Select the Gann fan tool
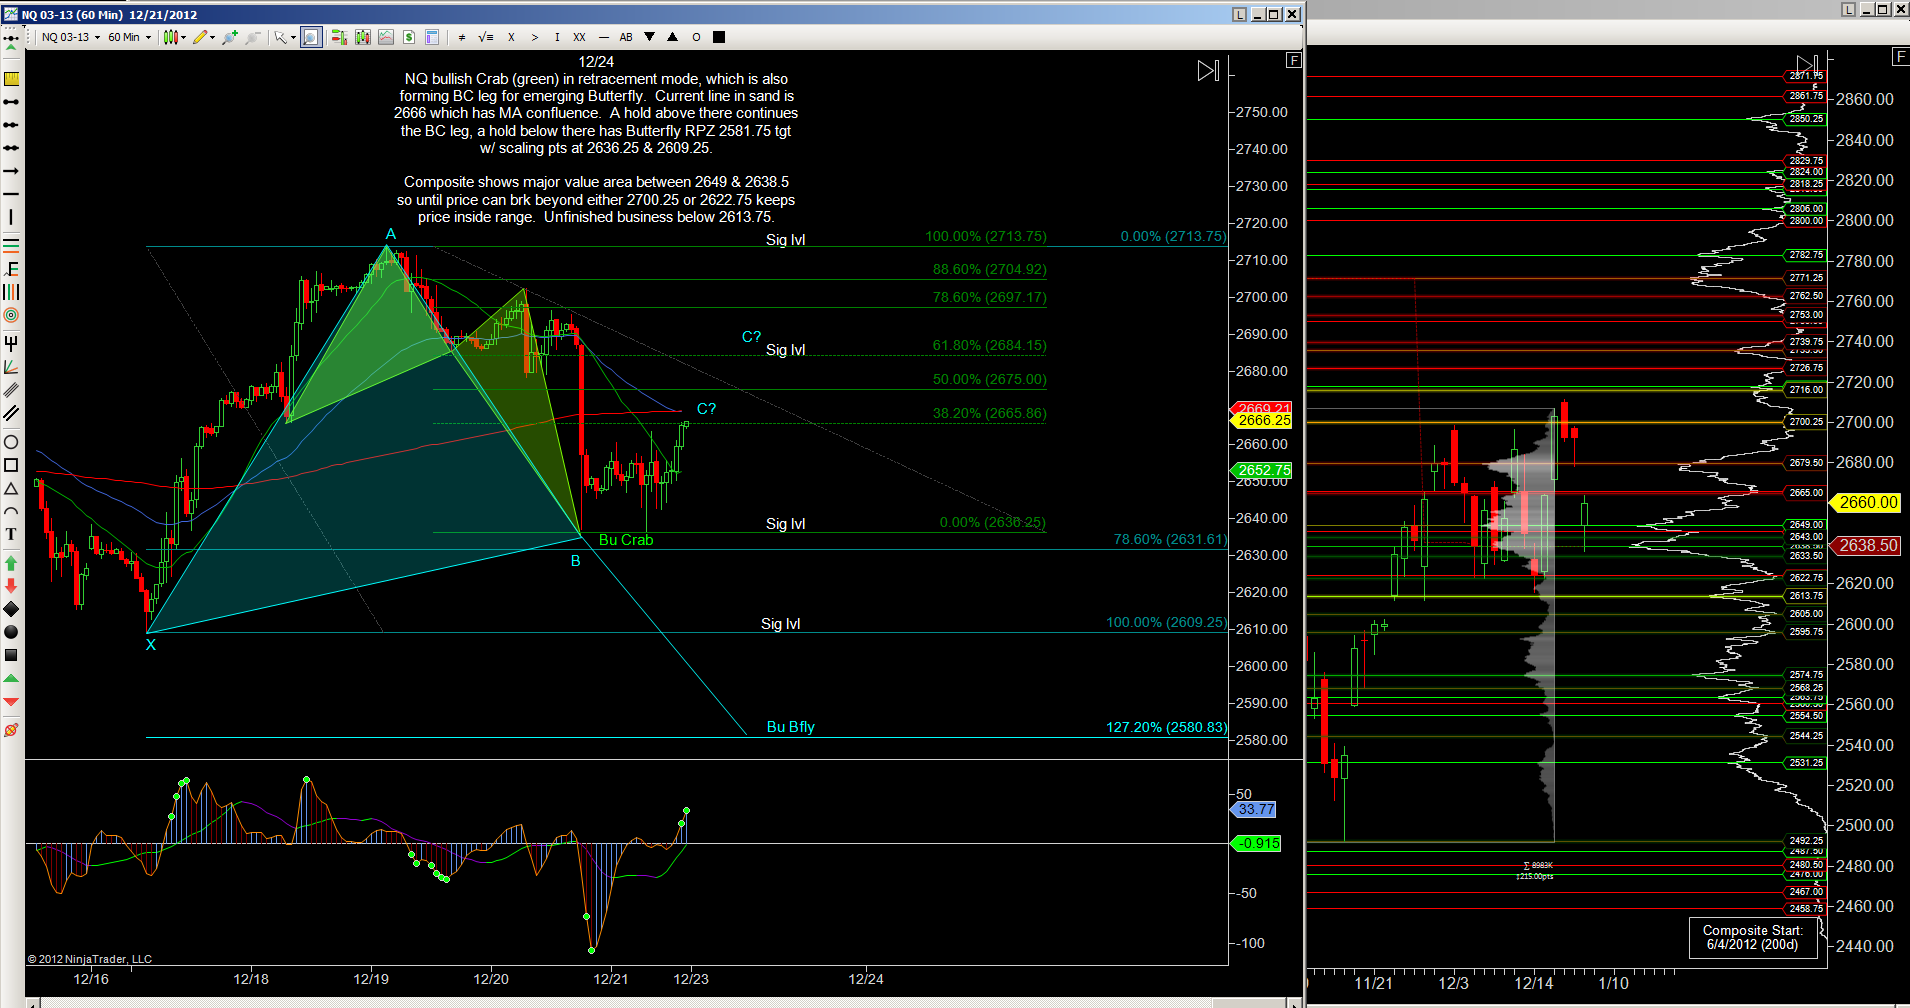The image size is (1910, 1008). pos(11,367)
